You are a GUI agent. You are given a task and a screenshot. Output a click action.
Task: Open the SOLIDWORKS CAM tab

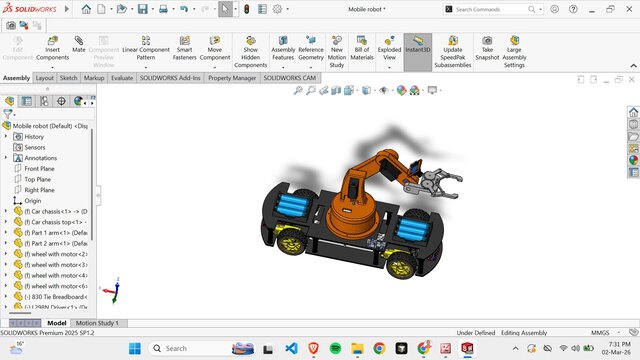pyautogui.click(x=289, y=78)
